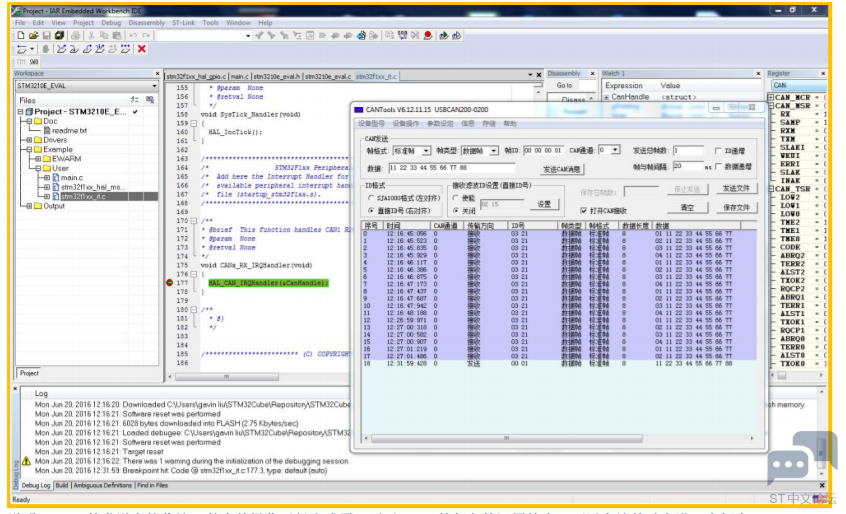Select the 使能 filter radio button

pyautogui.click(x=456, y=198)
